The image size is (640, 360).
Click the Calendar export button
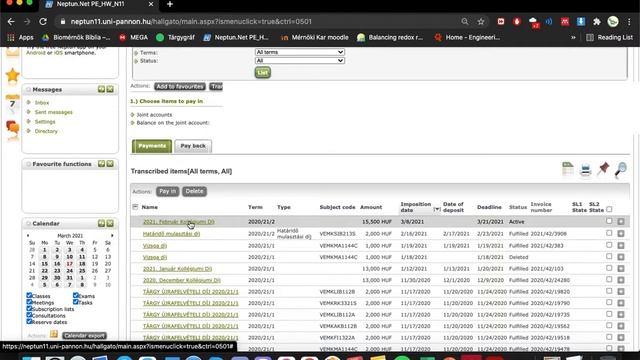tap(84, 336)
